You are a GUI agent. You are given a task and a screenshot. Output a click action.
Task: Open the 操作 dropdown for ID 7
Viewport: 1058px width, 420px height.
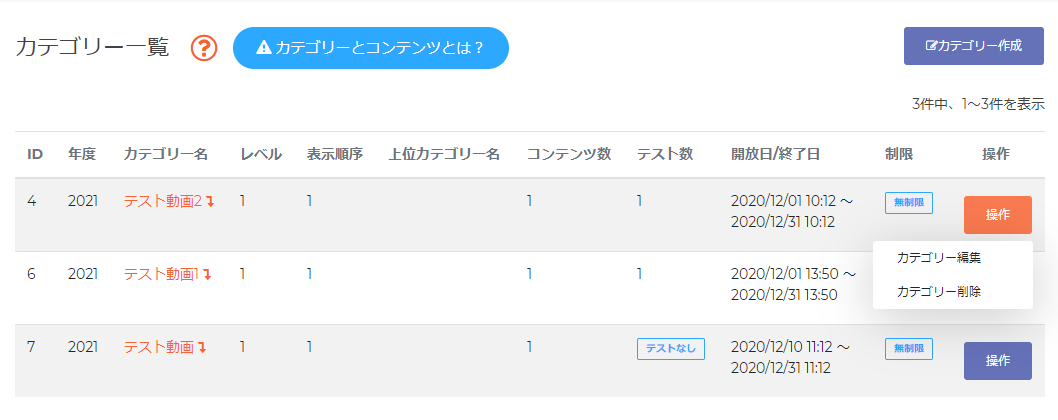point(997,361)
